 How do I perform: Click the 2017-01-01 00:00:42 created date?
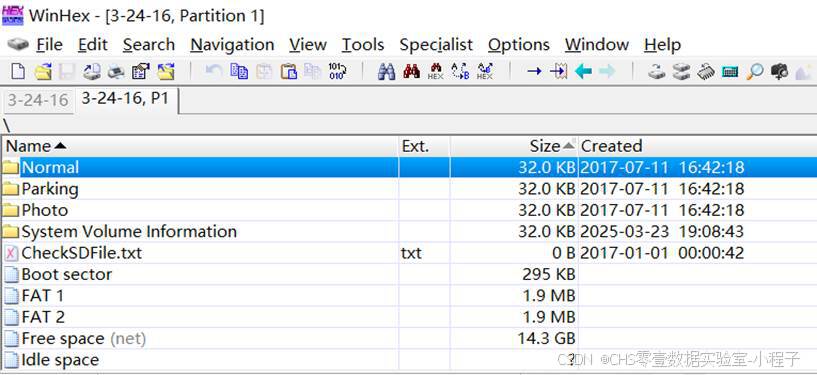pos(662,253)
